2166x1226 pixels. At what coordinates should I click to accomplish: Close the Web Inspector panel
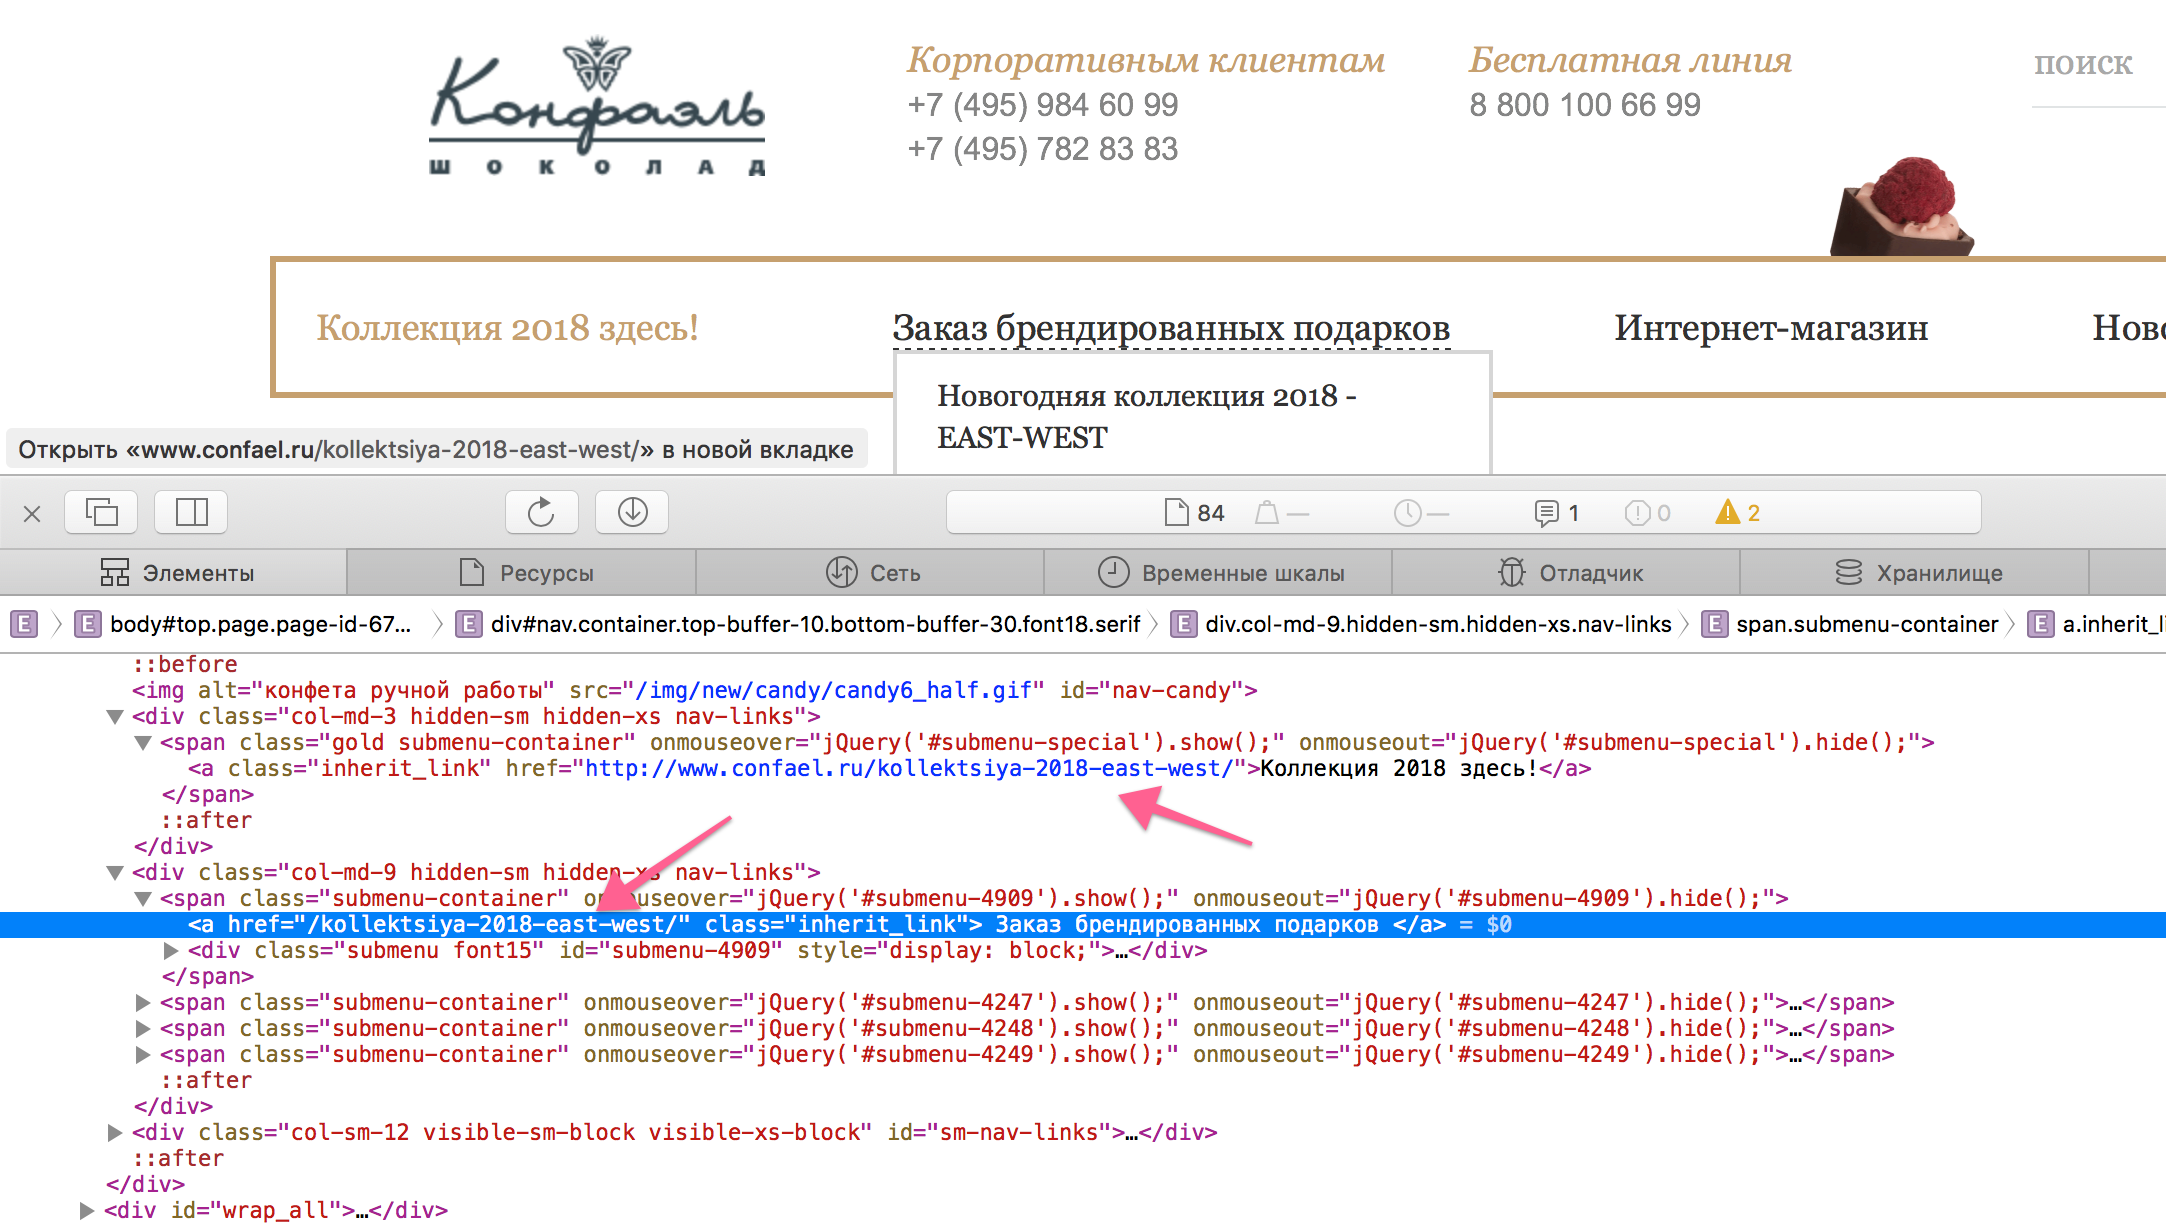pyautogui.click(x=32, y=514)
